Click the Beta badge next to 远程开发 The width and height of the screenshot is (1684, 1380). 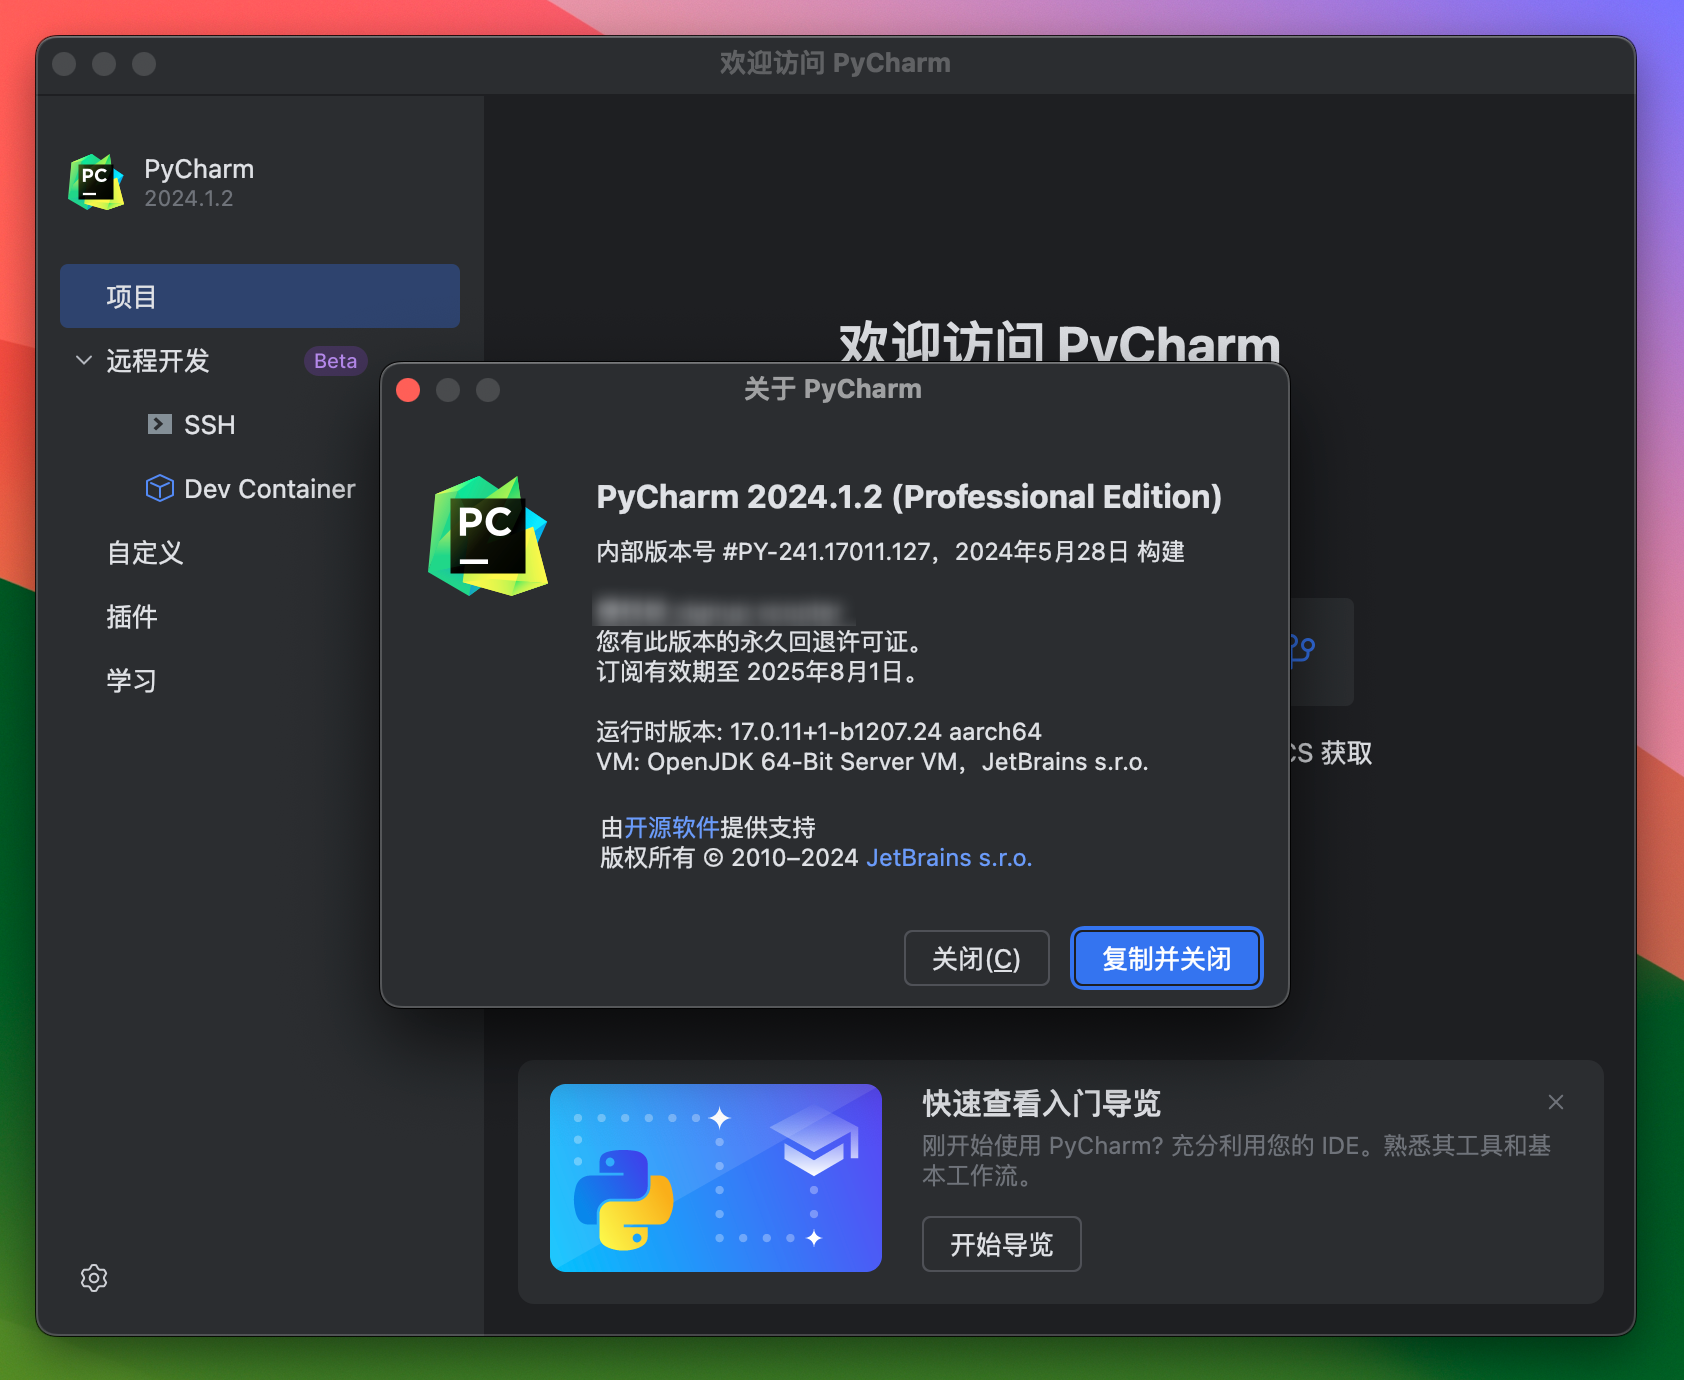(336, 361)
